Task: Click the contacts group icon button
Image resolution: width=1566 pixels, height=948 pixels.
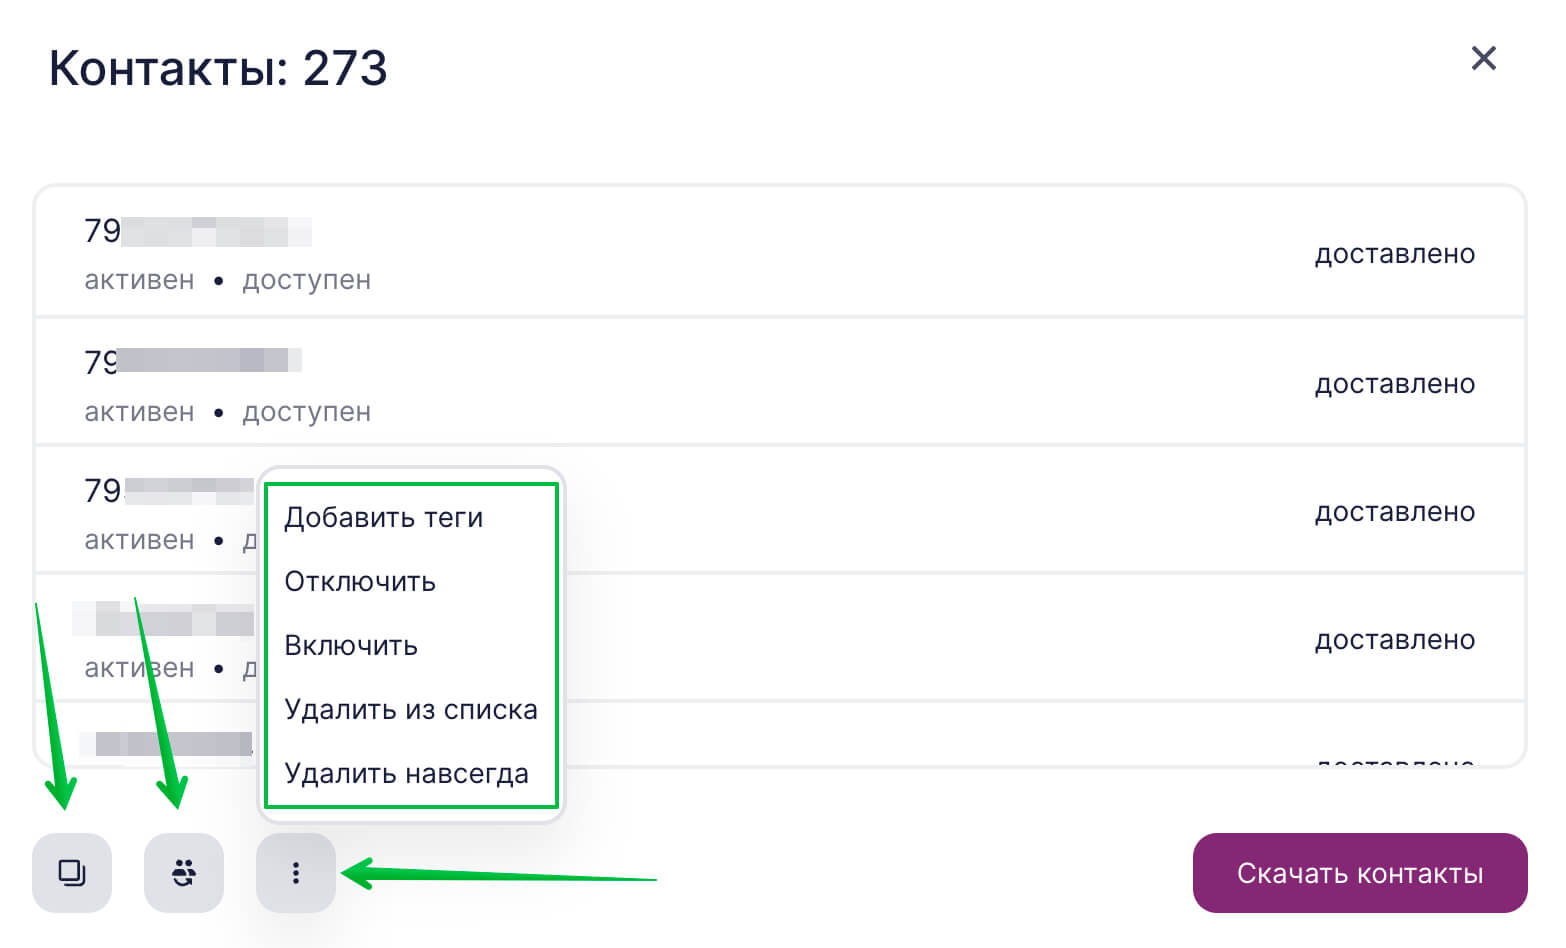Action: tap(184, 873)
